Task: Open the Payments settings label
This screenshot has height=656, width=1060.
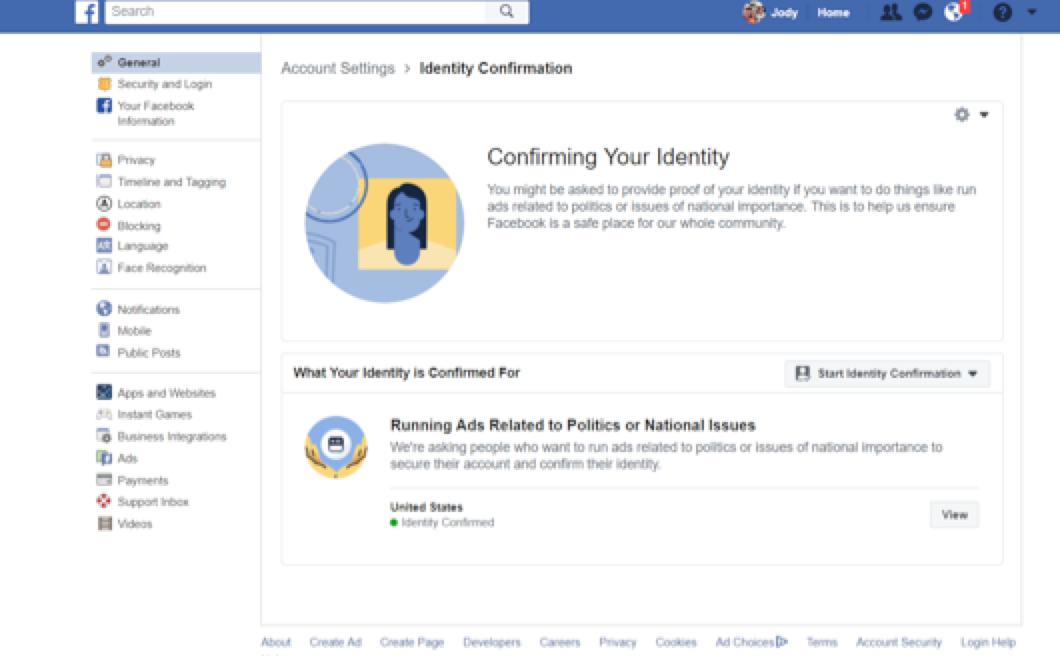Action: (143, 480)
